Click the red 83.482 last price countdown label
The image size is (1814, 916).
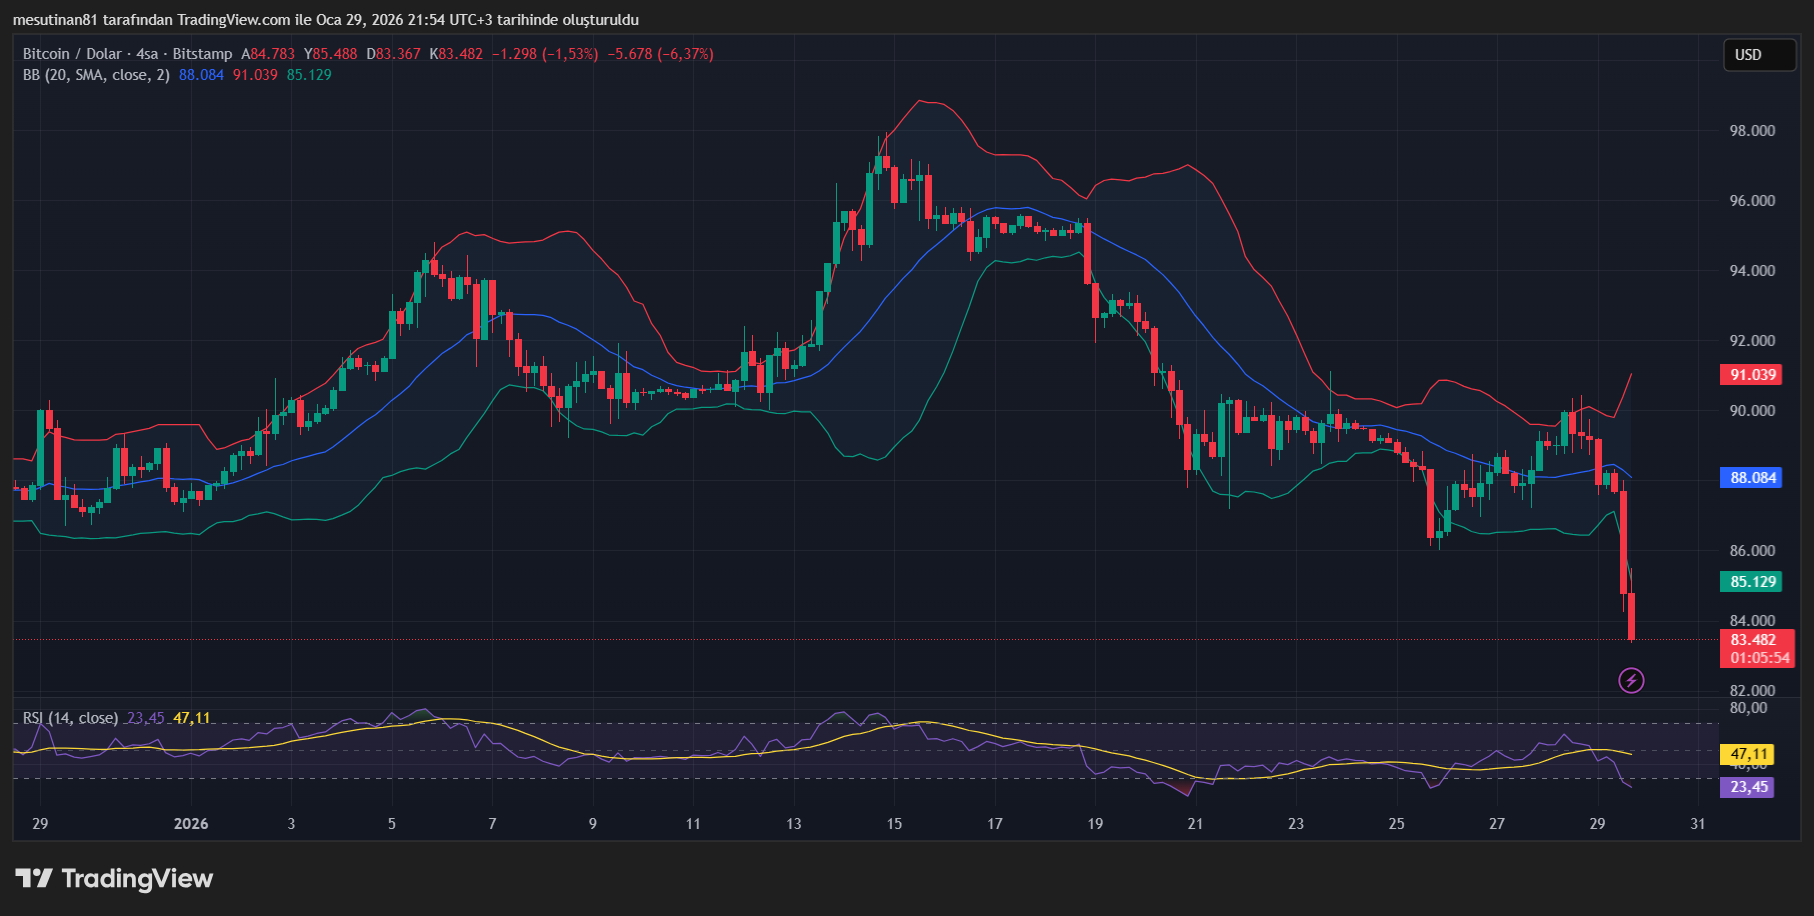(x=1757, y=650)
